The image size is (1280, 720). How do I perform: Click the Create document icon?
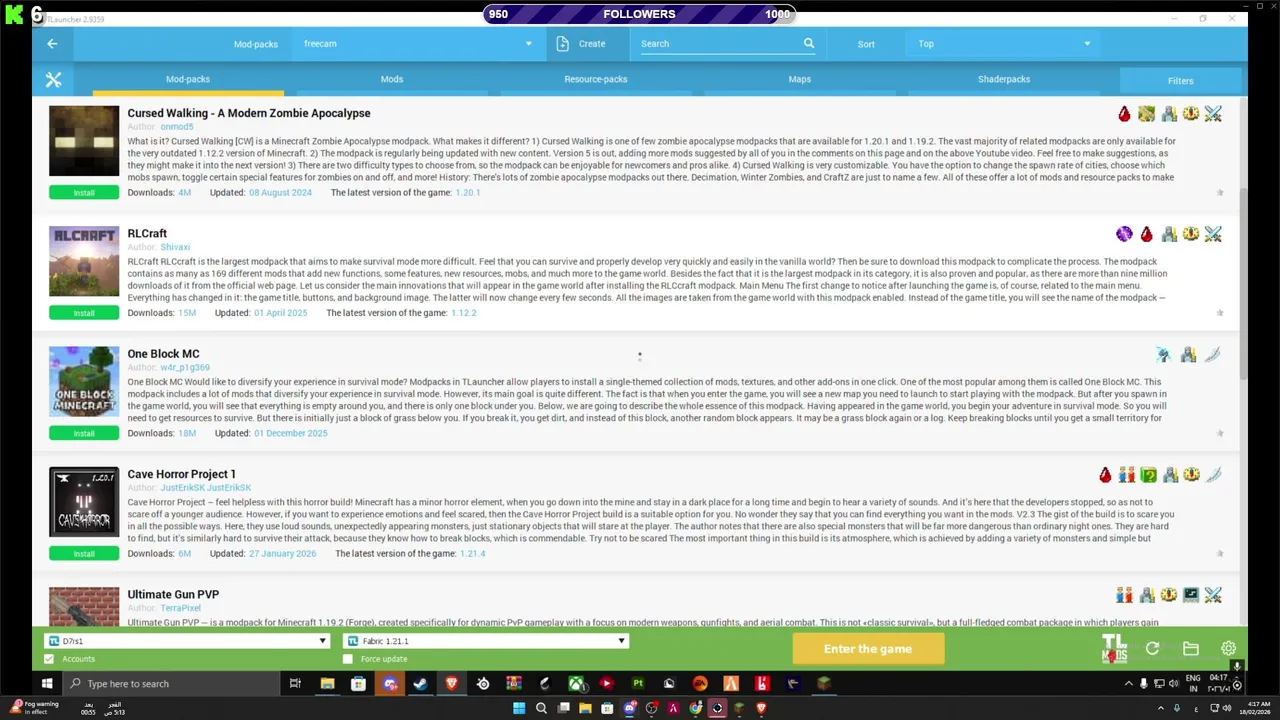pos(562,43)
